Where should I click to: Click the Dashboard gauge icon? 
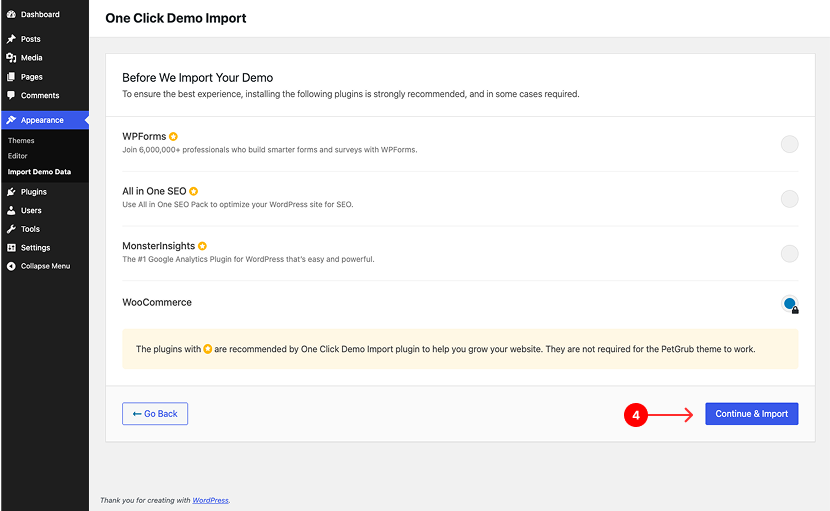11,15
